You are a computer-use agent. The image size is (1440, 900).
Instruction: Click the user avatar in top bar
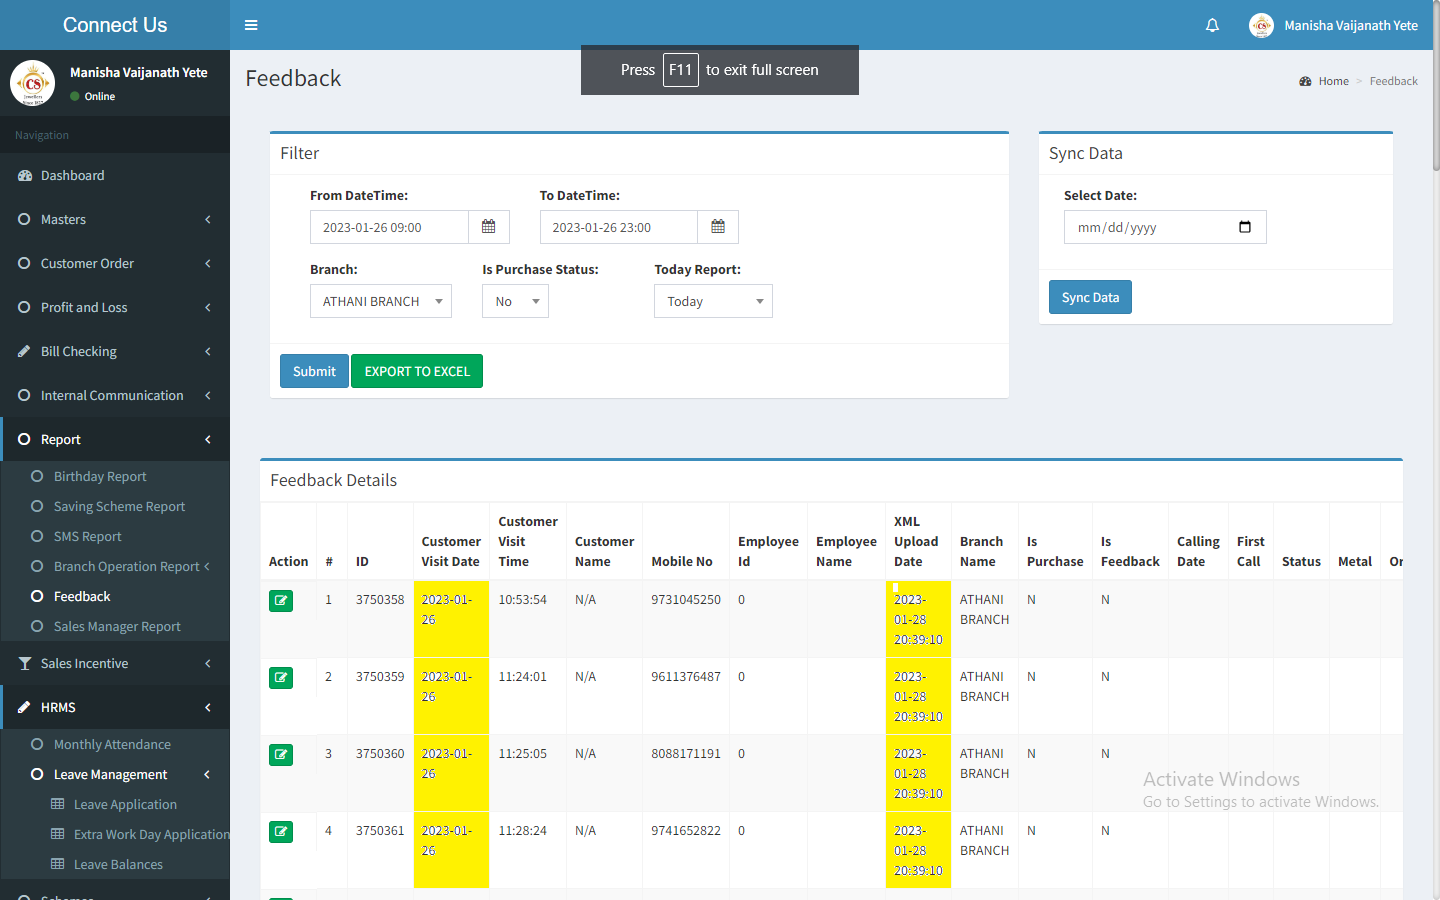pos(1261,25)
